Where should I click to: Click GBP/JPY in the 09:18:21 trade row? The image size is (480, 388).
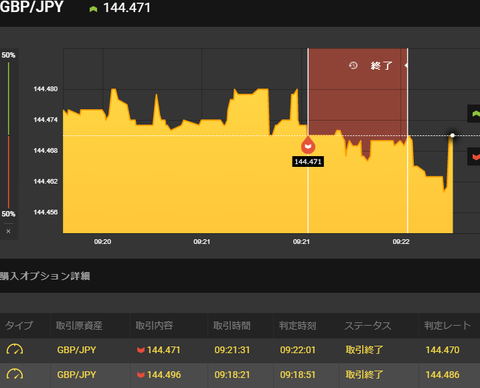(x=76, y=375)
